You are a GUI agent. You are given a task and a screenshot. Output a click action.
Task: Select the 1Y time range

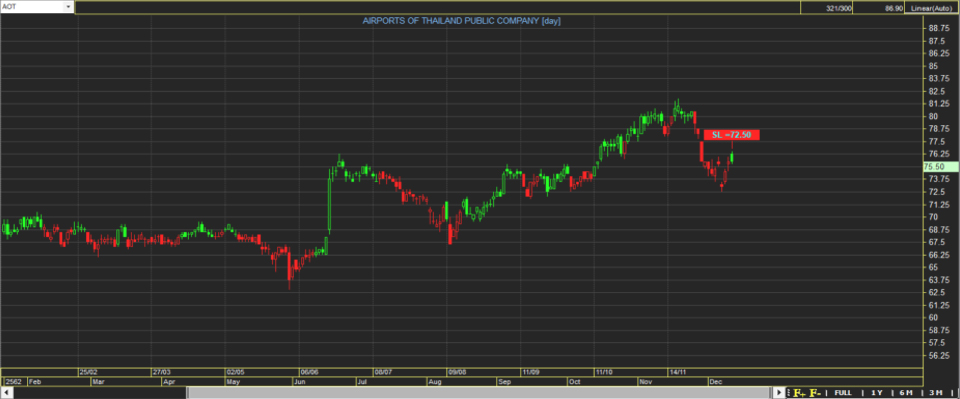[877, 392]
